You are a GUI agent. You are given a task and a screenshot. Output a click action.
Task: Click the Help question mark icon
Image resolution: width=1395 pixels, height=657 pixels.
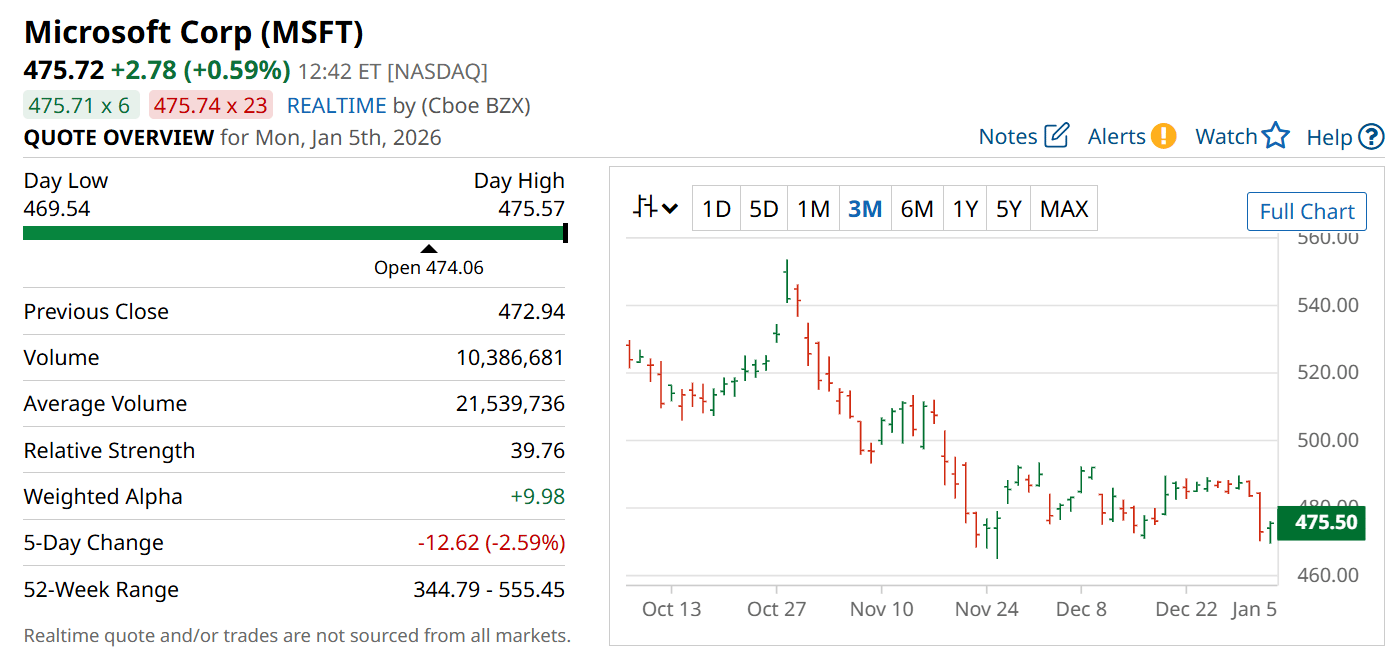click(x=1372, y=137)
